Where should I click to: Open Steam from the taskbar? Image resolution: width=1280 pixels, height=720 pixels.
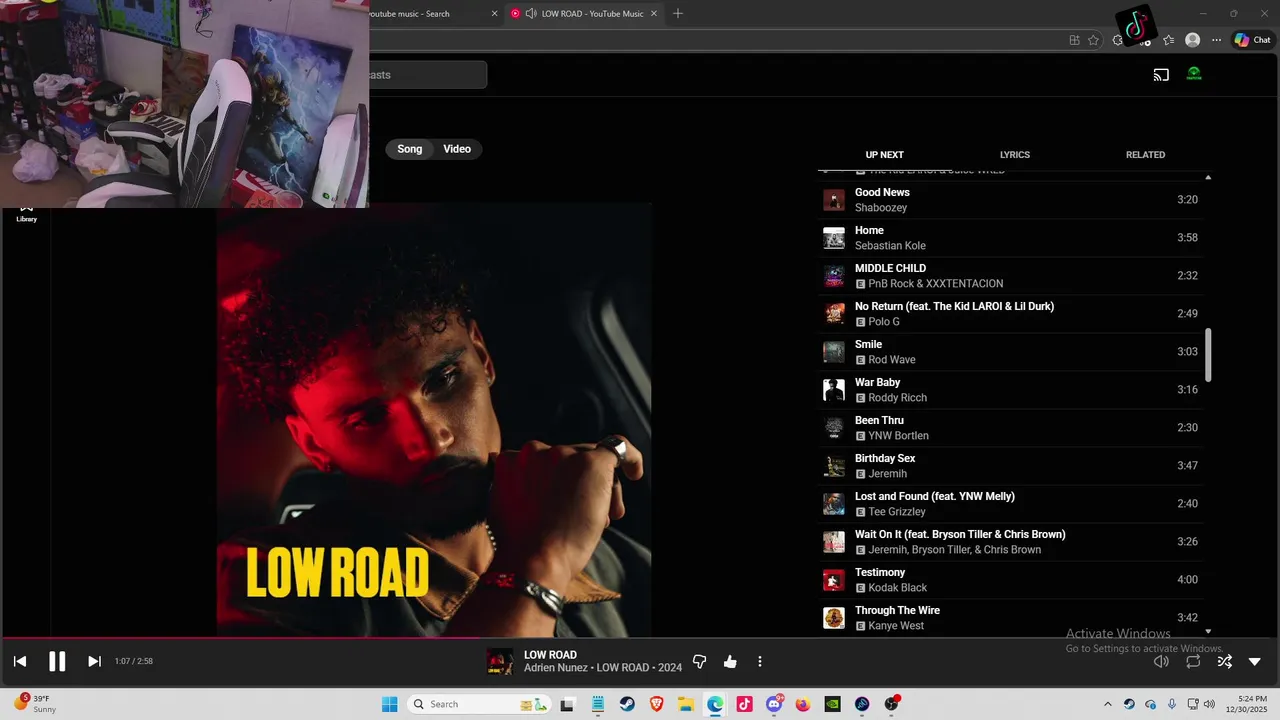[x=627, y=704]
